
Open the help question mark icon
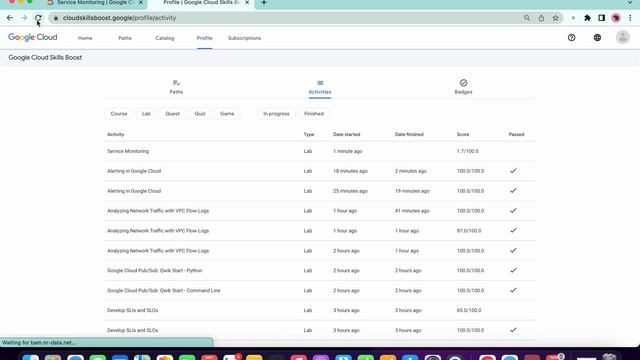click(x=571, y=38)
